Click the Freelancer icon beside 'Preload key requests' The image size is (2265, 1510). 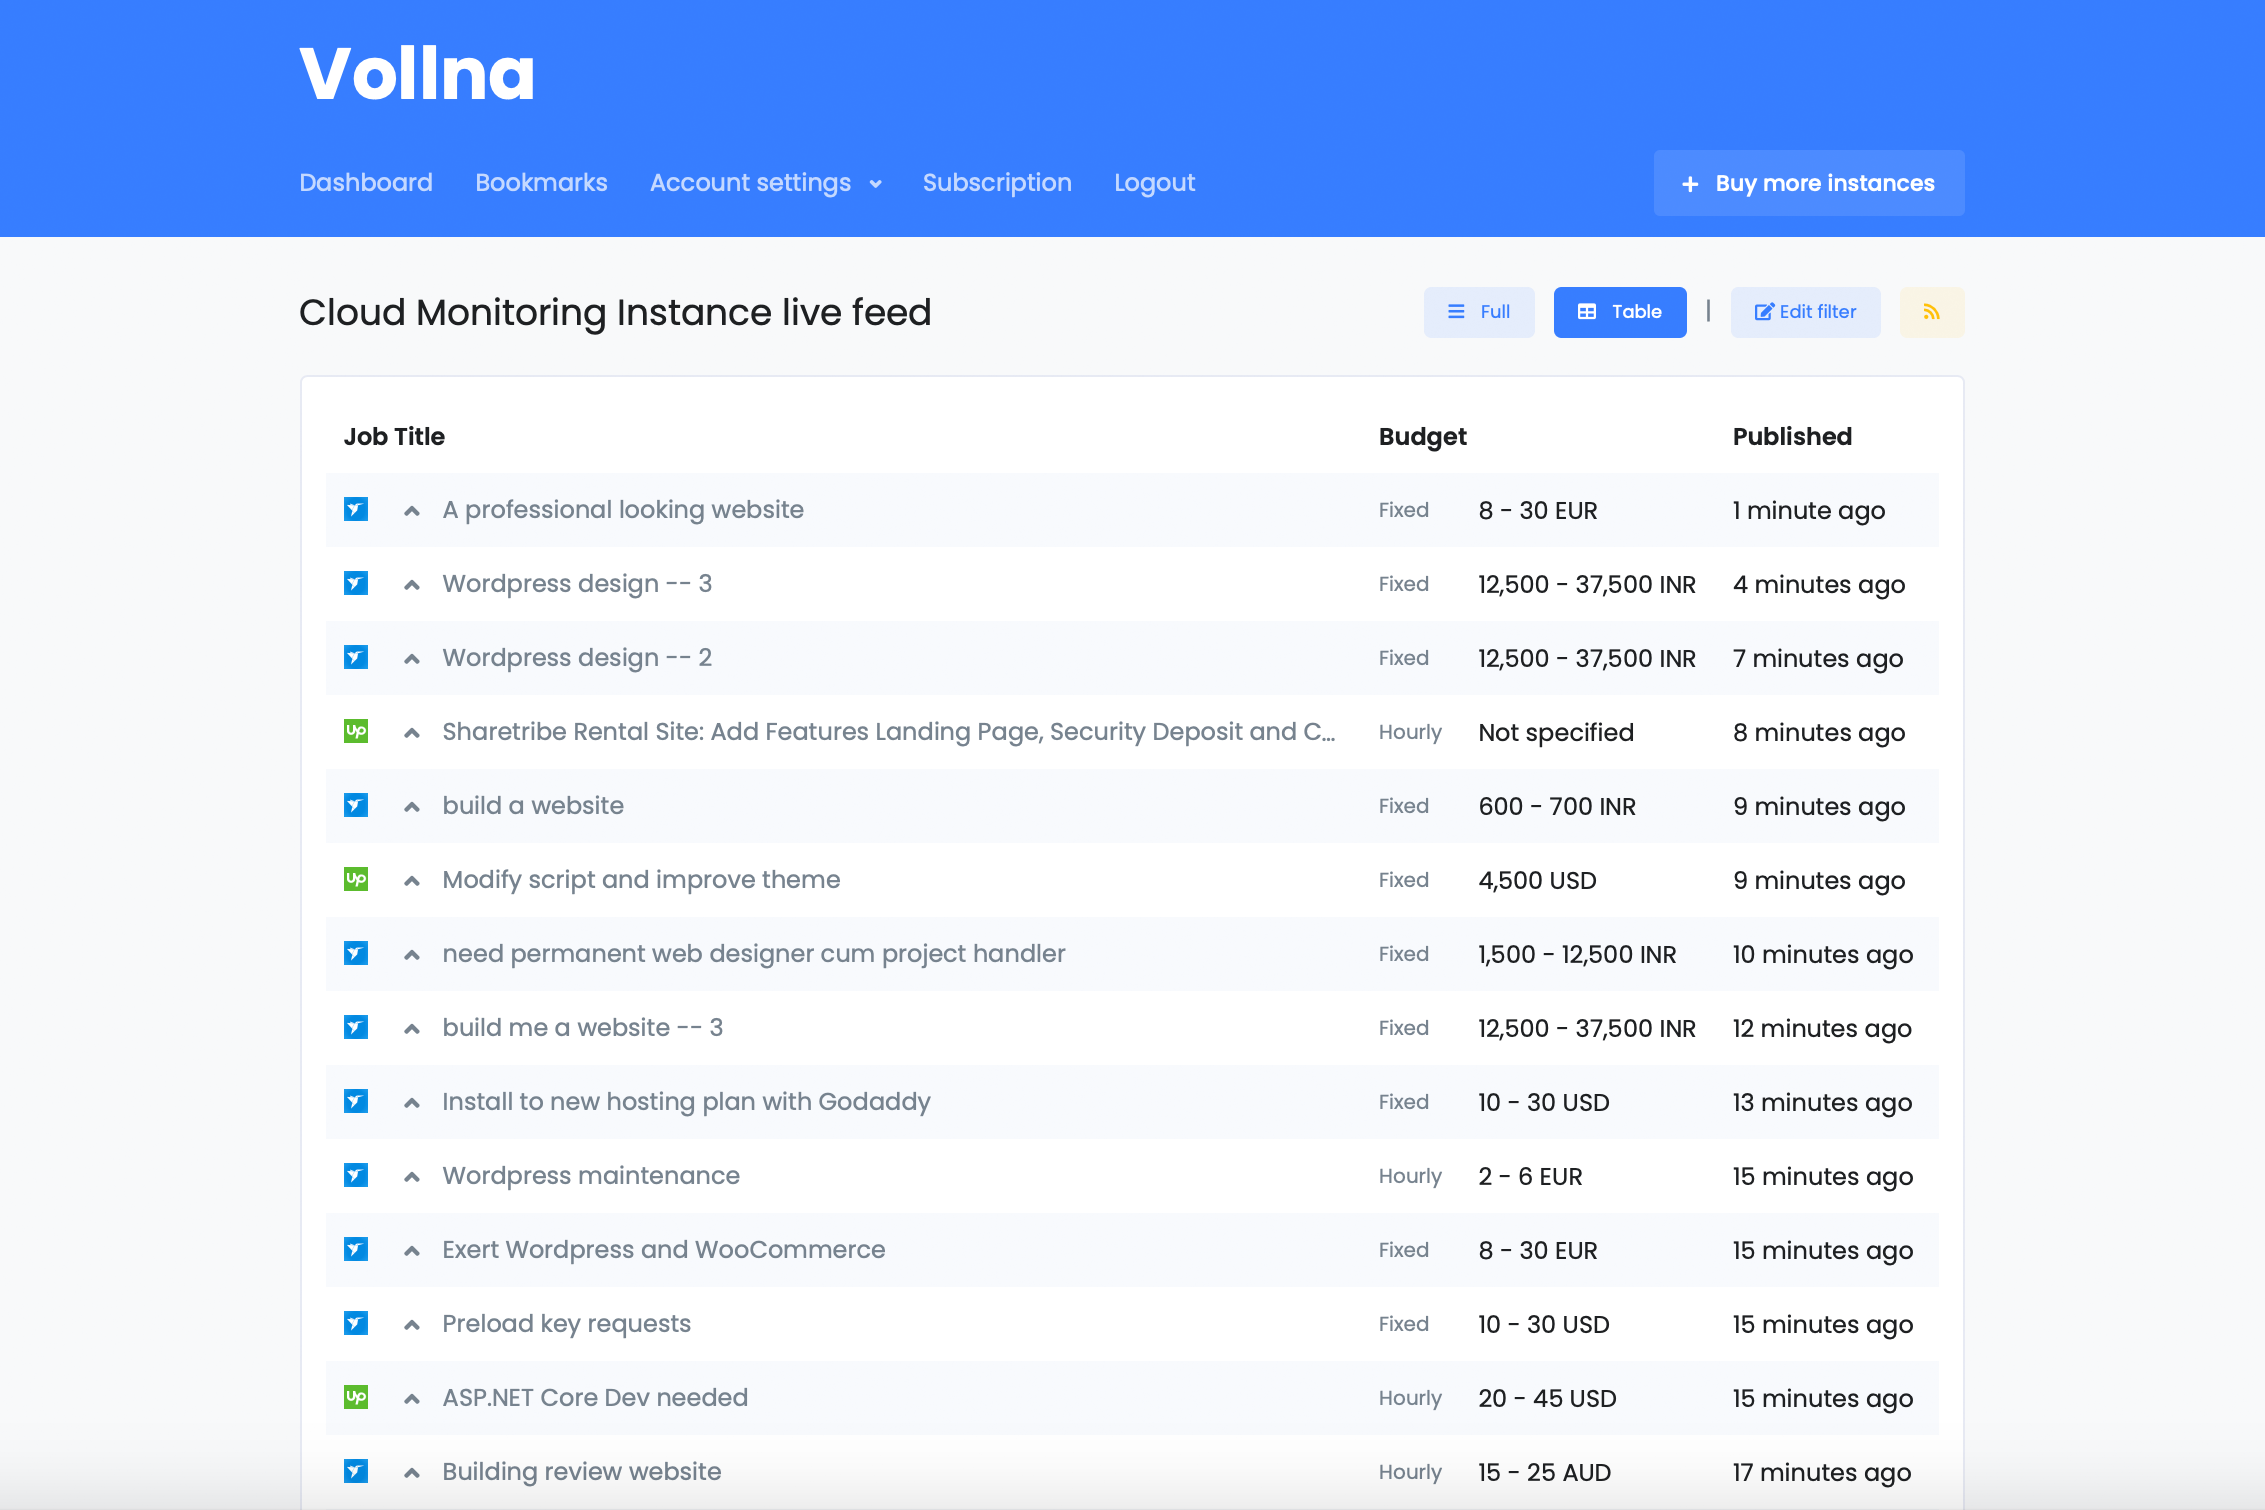coord(356,1324)
